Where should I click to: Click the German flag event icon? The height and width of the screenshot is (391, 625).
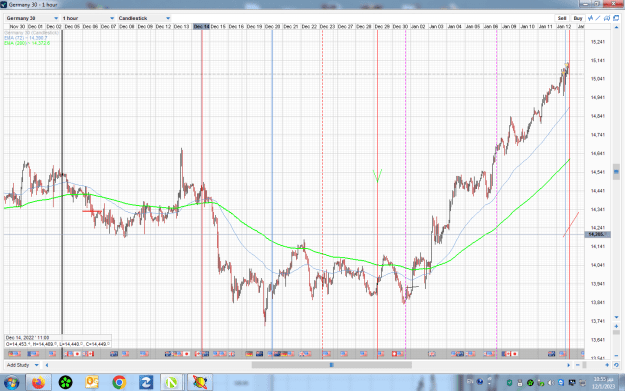click(x=249, y=354)
